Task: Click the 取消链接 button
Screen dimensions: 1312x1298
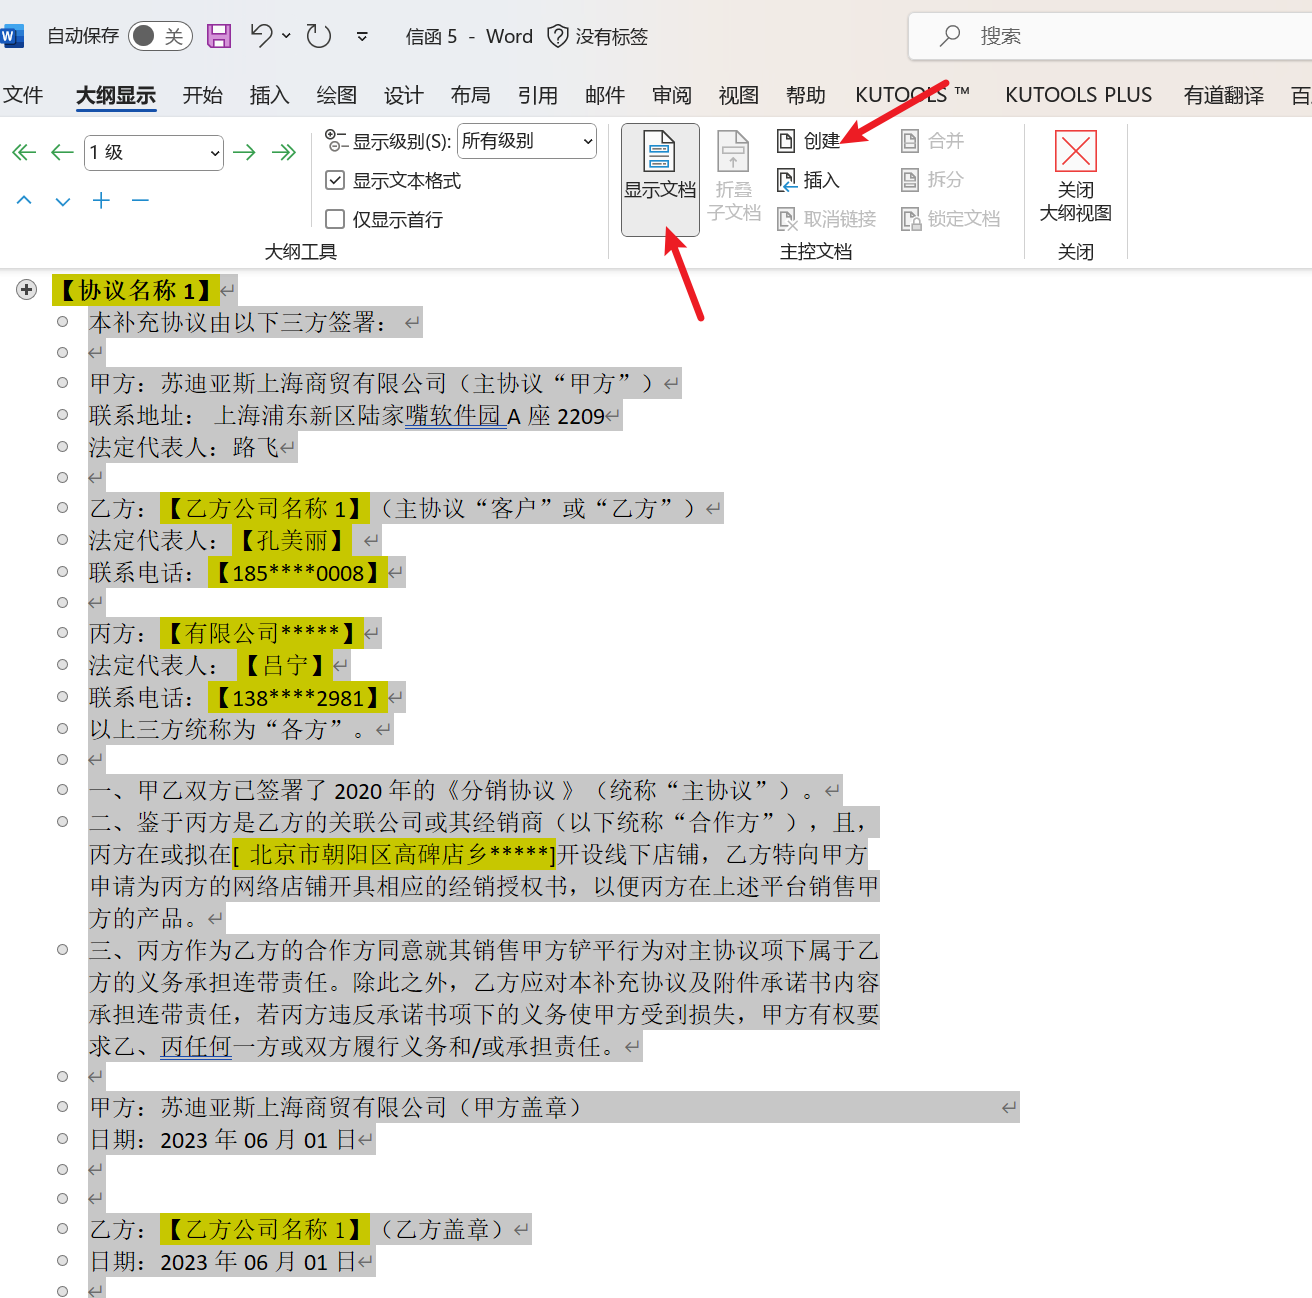Action: pos(827,219)
